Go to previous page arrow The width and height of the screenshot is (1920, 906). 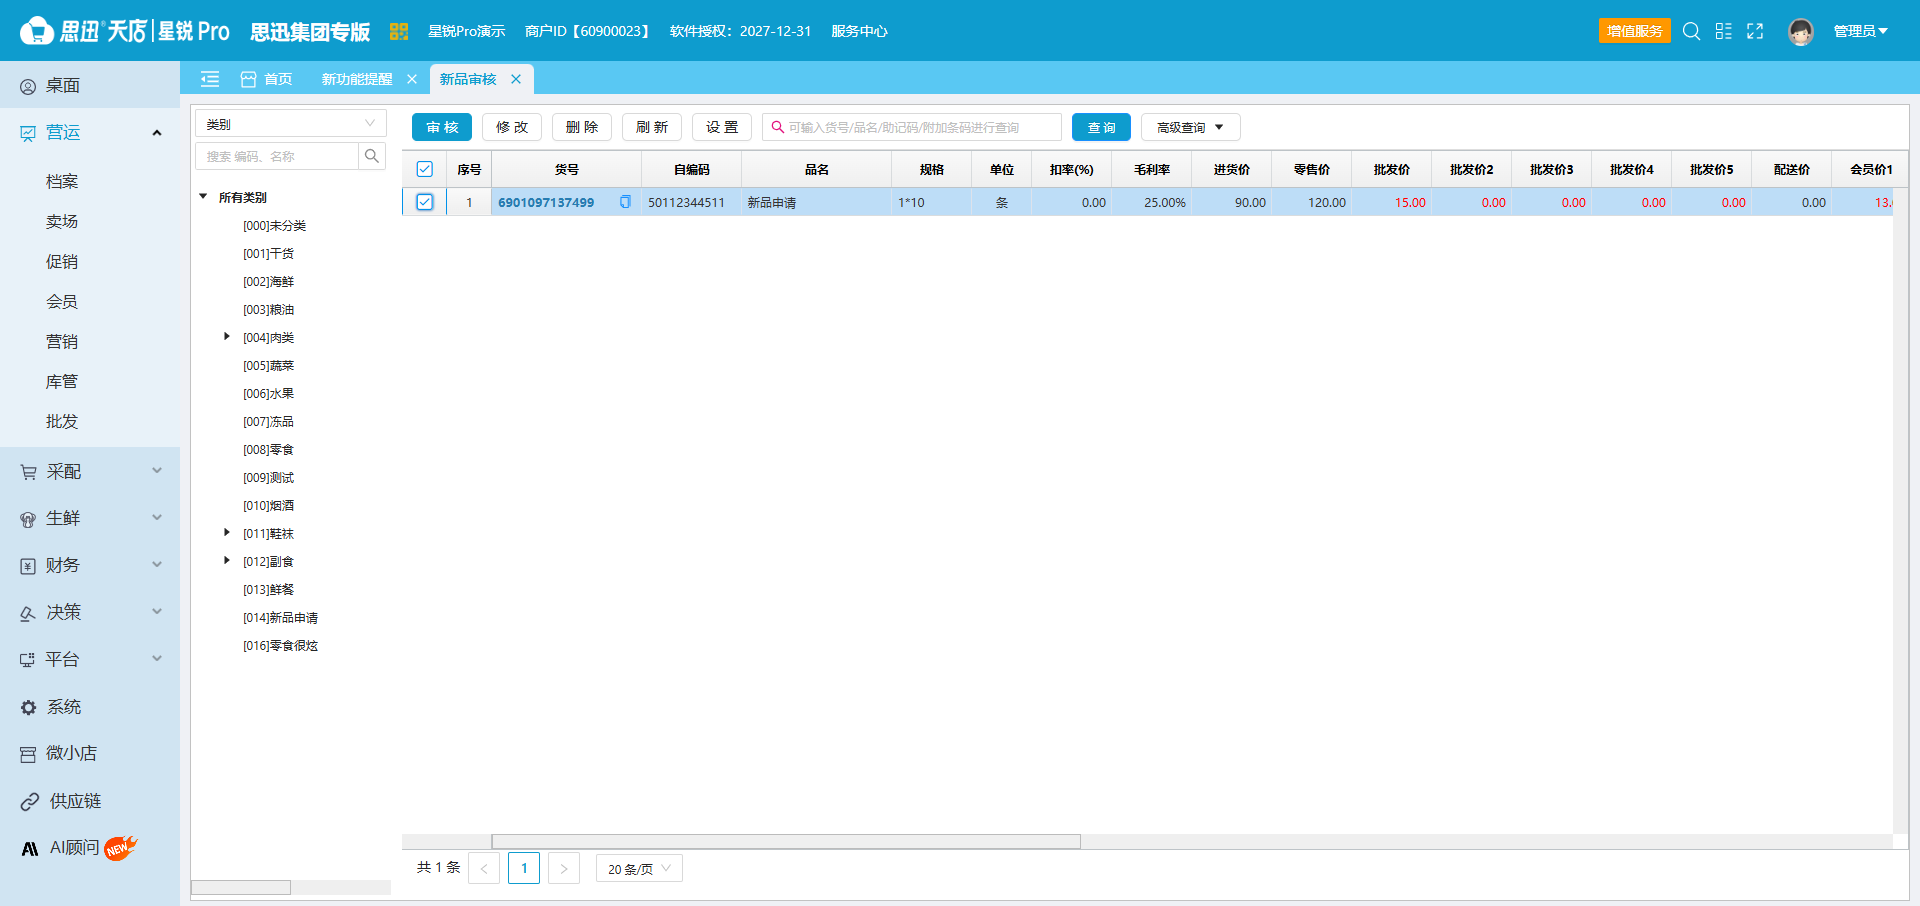(484, 868)
